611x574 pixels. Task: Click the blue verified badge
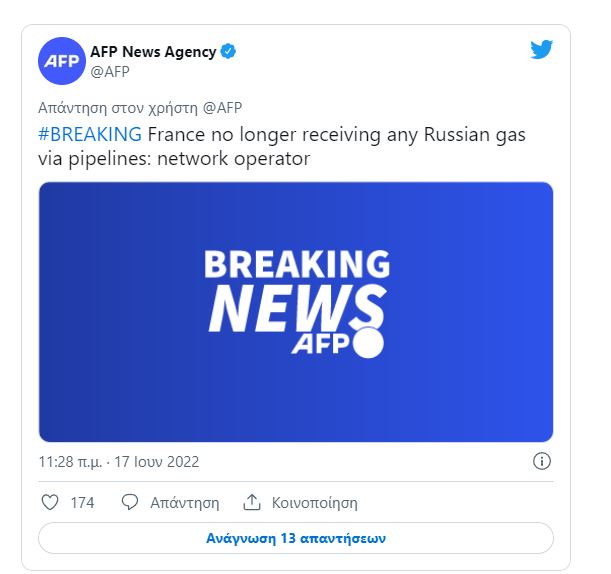click(x=229, y=52)
